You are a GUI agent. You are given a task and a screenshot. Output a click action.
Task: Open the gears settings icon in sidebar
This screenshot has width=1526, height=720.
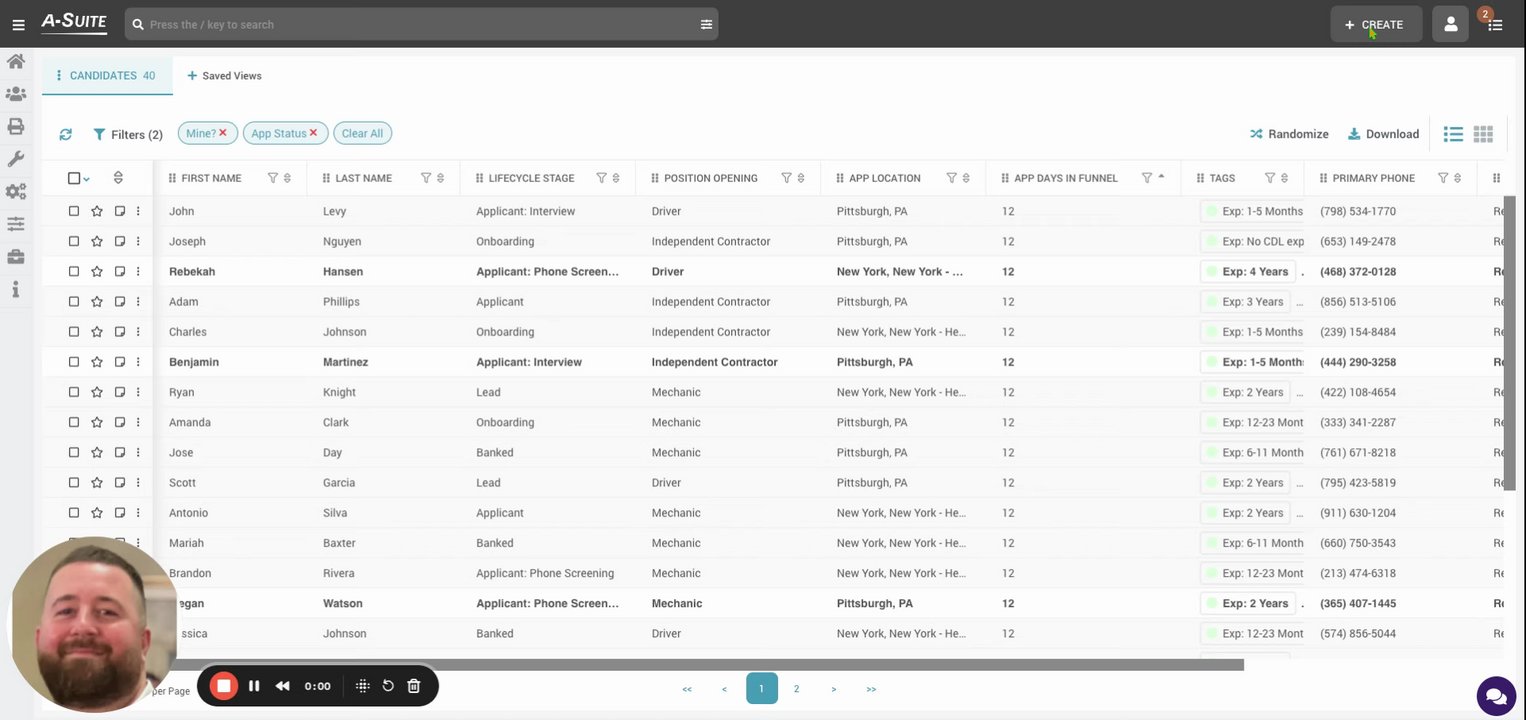15,191
